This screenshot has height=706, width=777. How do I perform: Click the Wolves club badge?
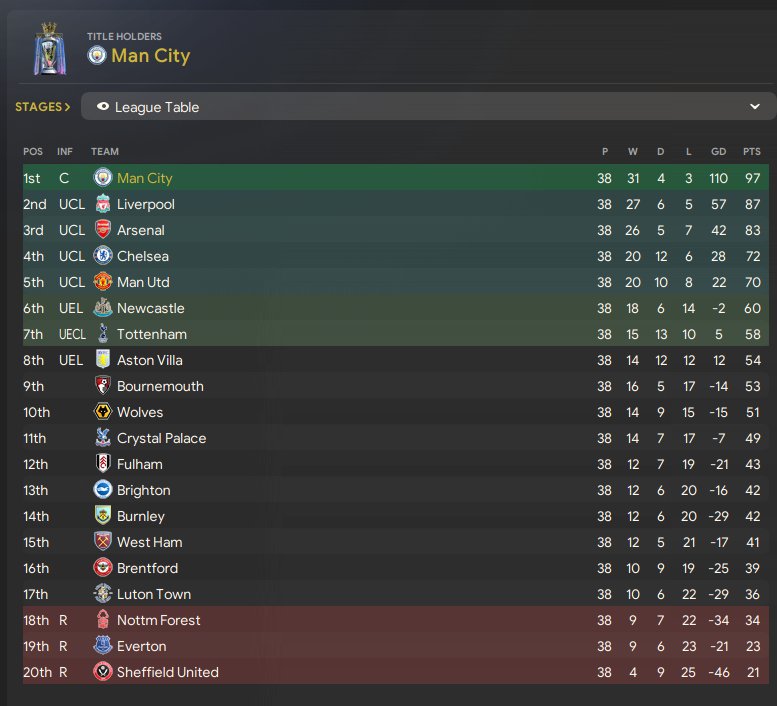[103, 412]
